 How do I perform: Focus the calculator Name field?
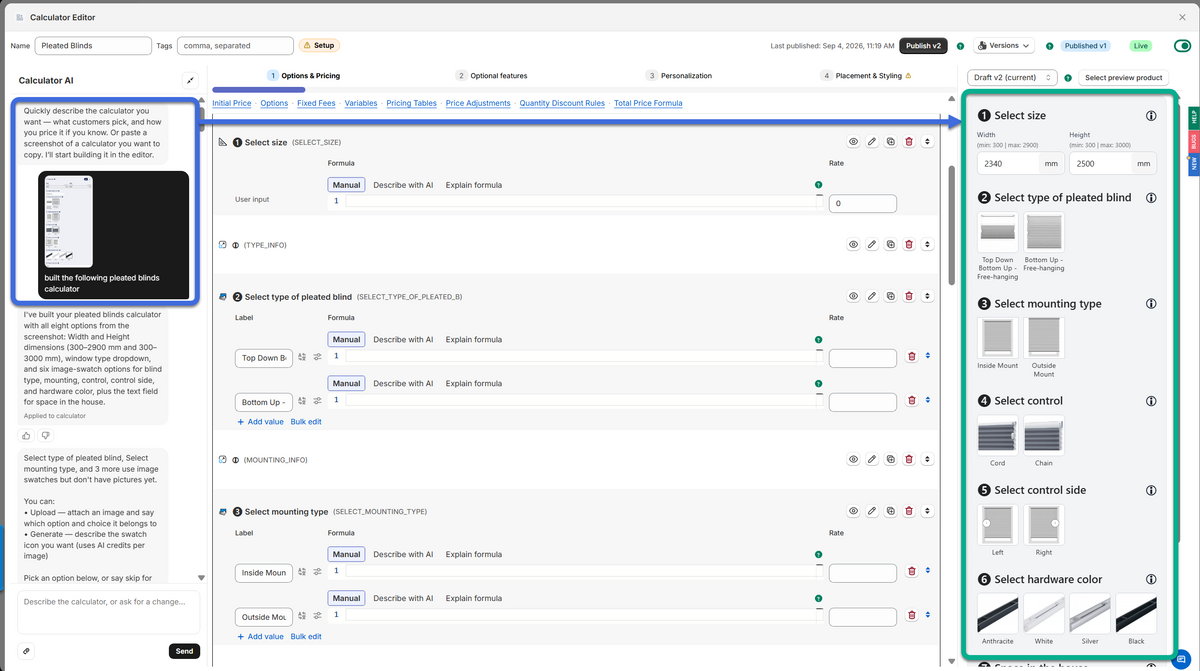[x=93, y=46]
